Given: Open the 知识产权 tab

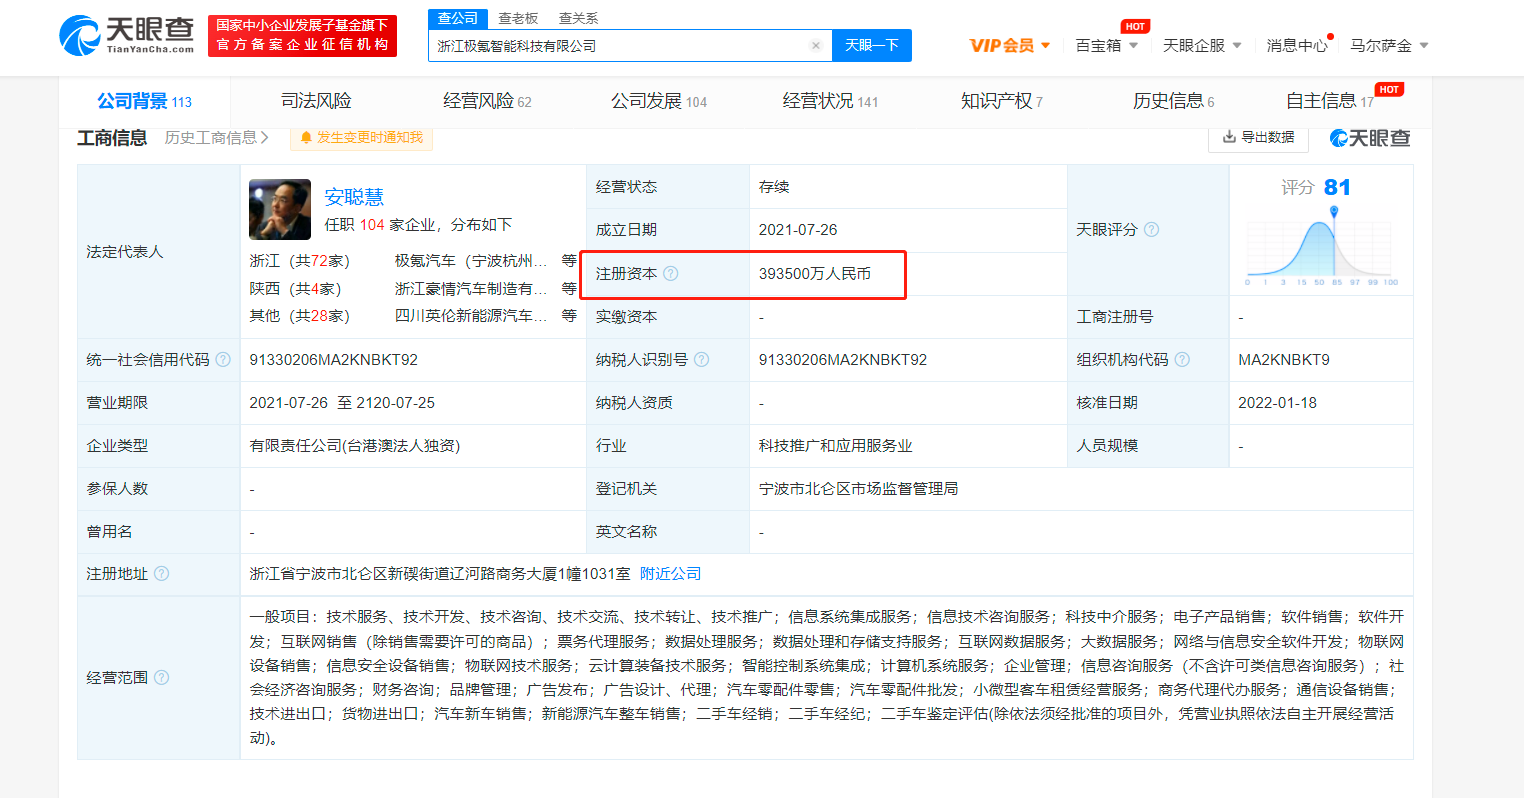Looking at the screenshot, I should [1001, 101].
